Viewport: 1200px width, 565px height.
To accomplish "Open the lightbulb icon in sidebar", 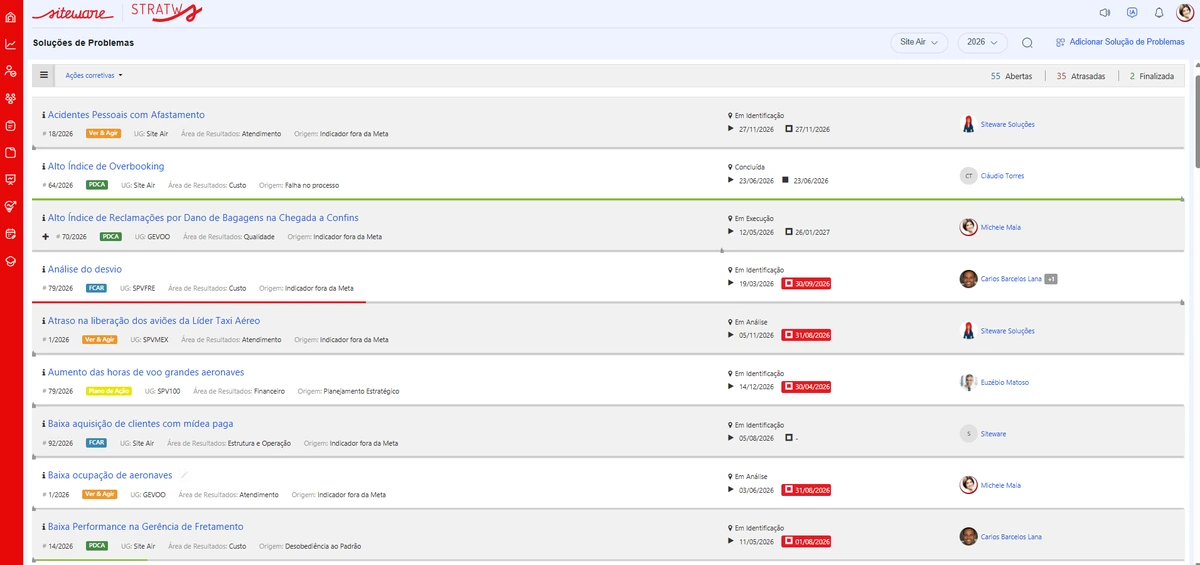I will tap(11, 206).
